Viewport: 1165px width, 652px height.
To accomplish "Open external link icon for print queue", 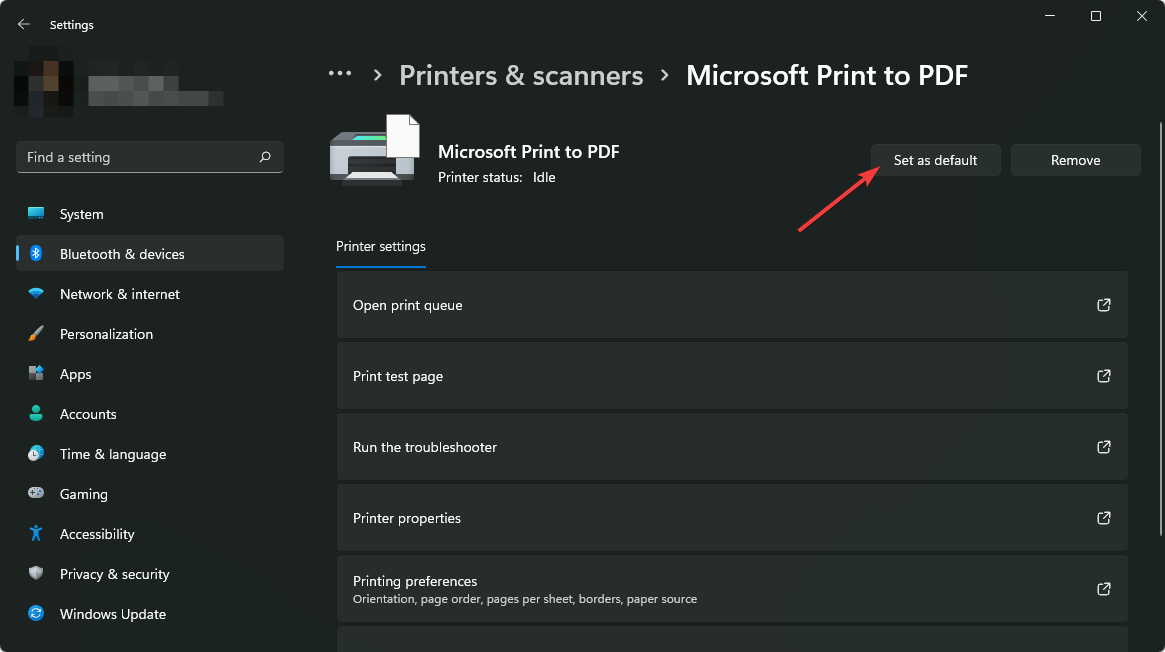I will point(1104,305).
